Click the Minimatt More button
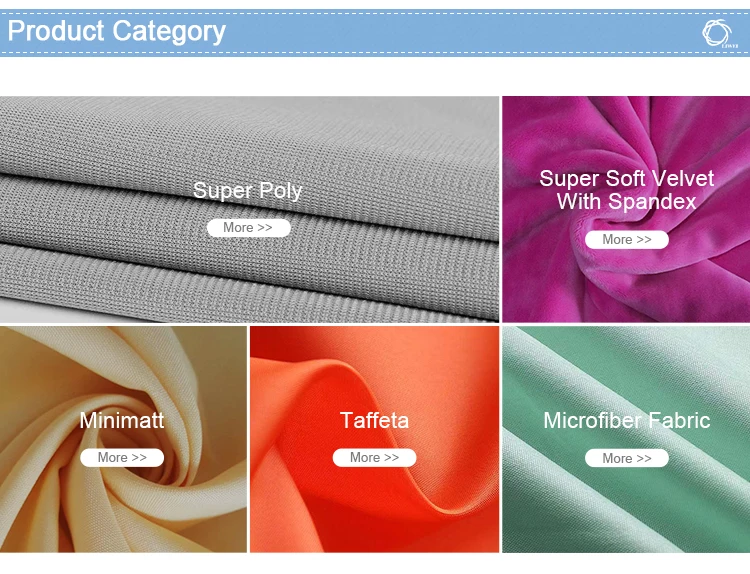Image resolution: width=750 pixels, height=574 pixels. [122, 458]
